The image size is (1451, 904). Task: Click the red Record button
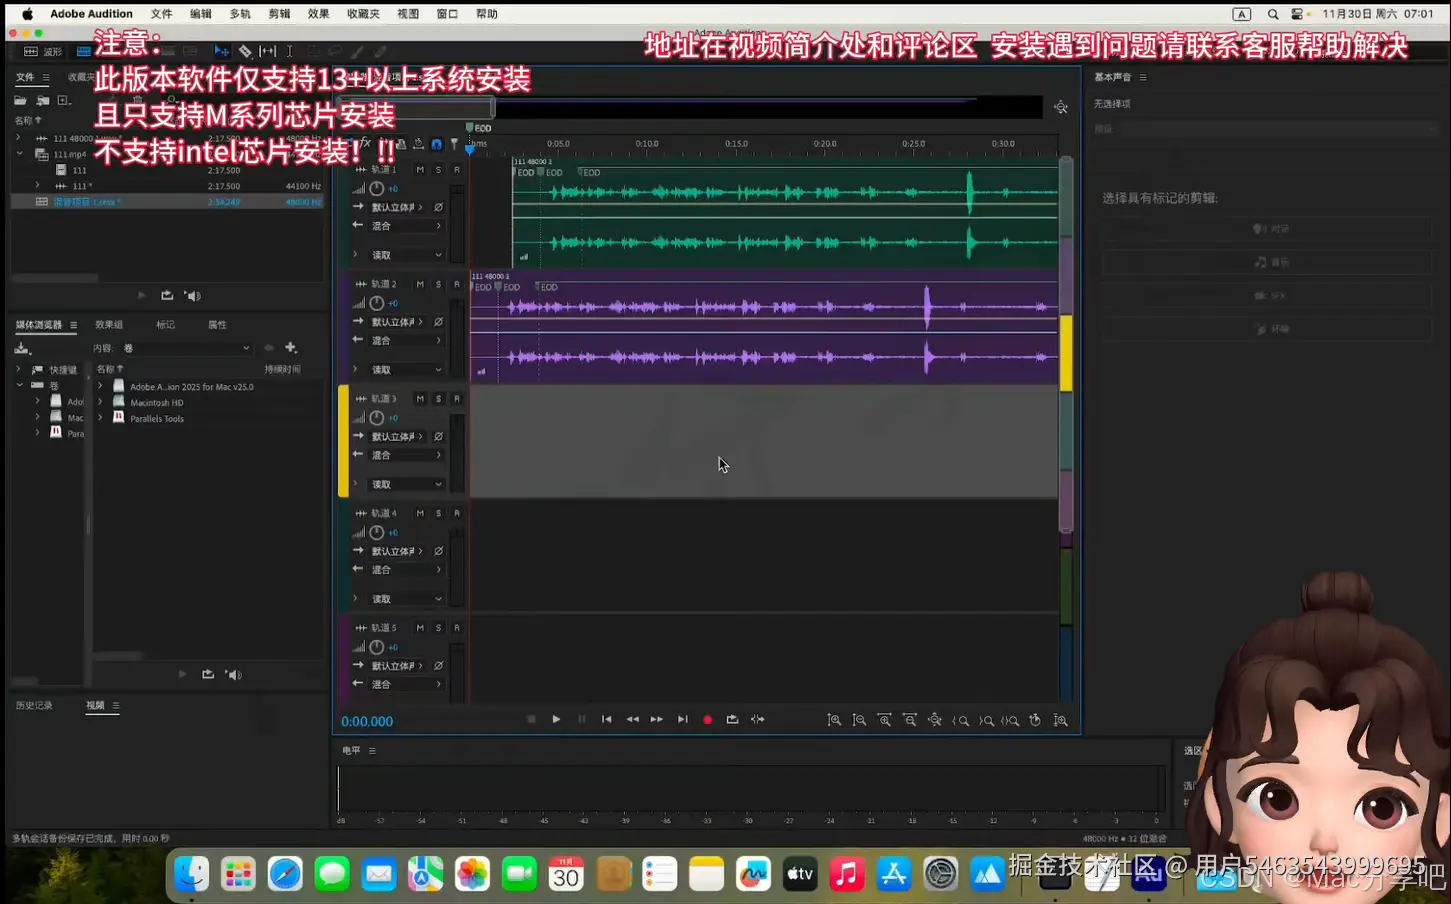tap(707, 720)
